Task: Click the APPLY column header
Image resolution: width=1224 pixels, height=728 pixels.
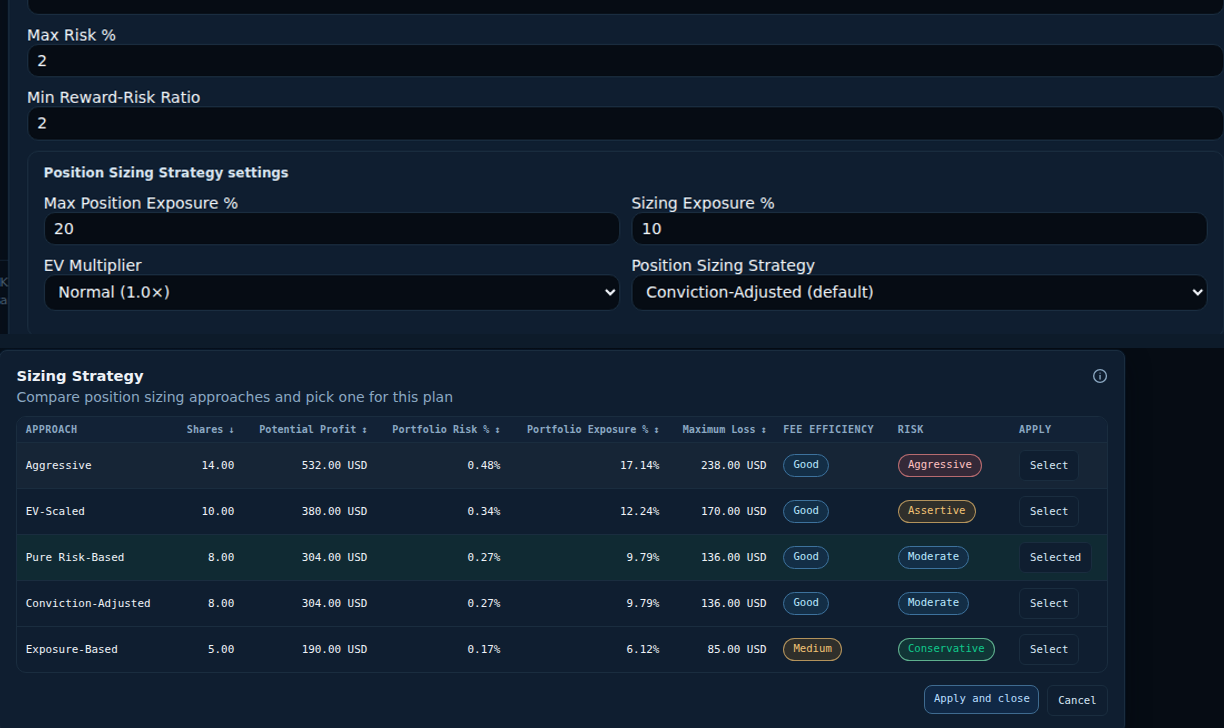Action: 1035,429
